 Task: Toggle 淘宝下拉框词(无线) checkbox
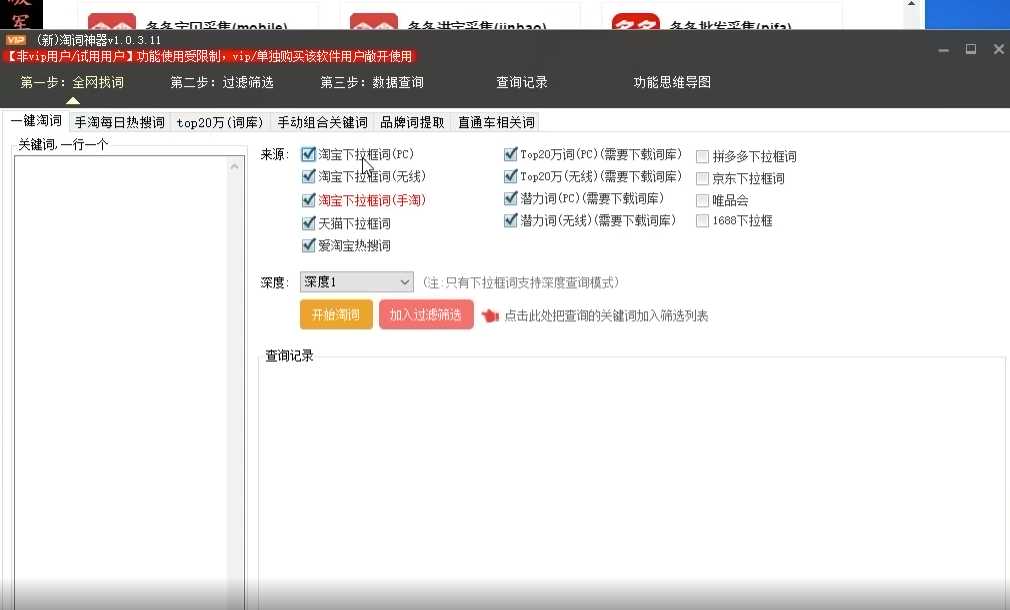tap(309, 176)
